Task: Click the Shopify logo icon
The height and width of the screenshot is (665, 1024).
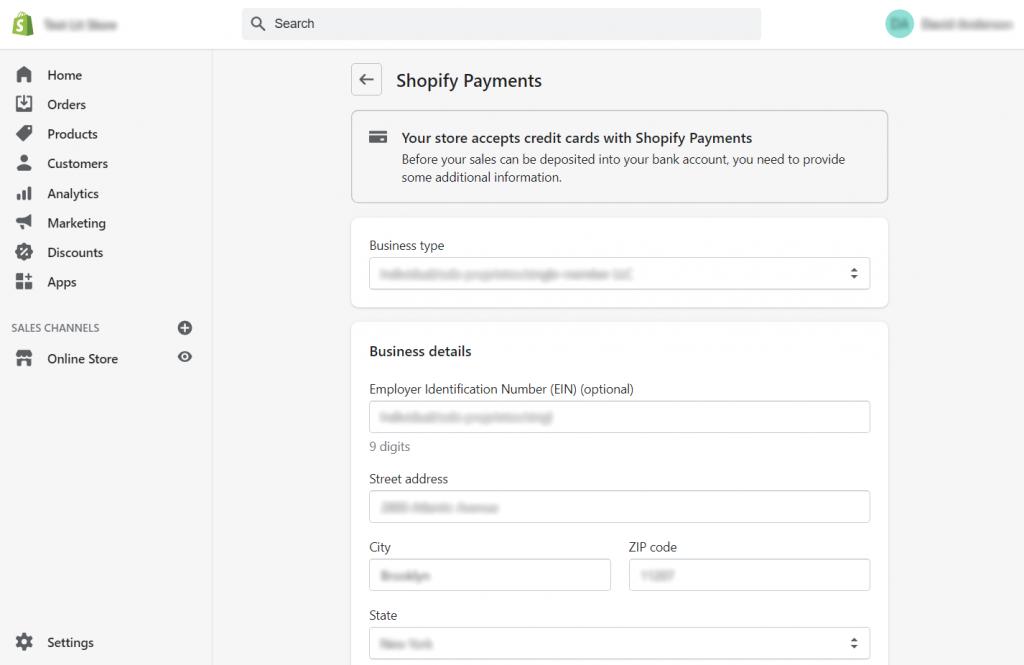Action: click(x=23, y=24)
